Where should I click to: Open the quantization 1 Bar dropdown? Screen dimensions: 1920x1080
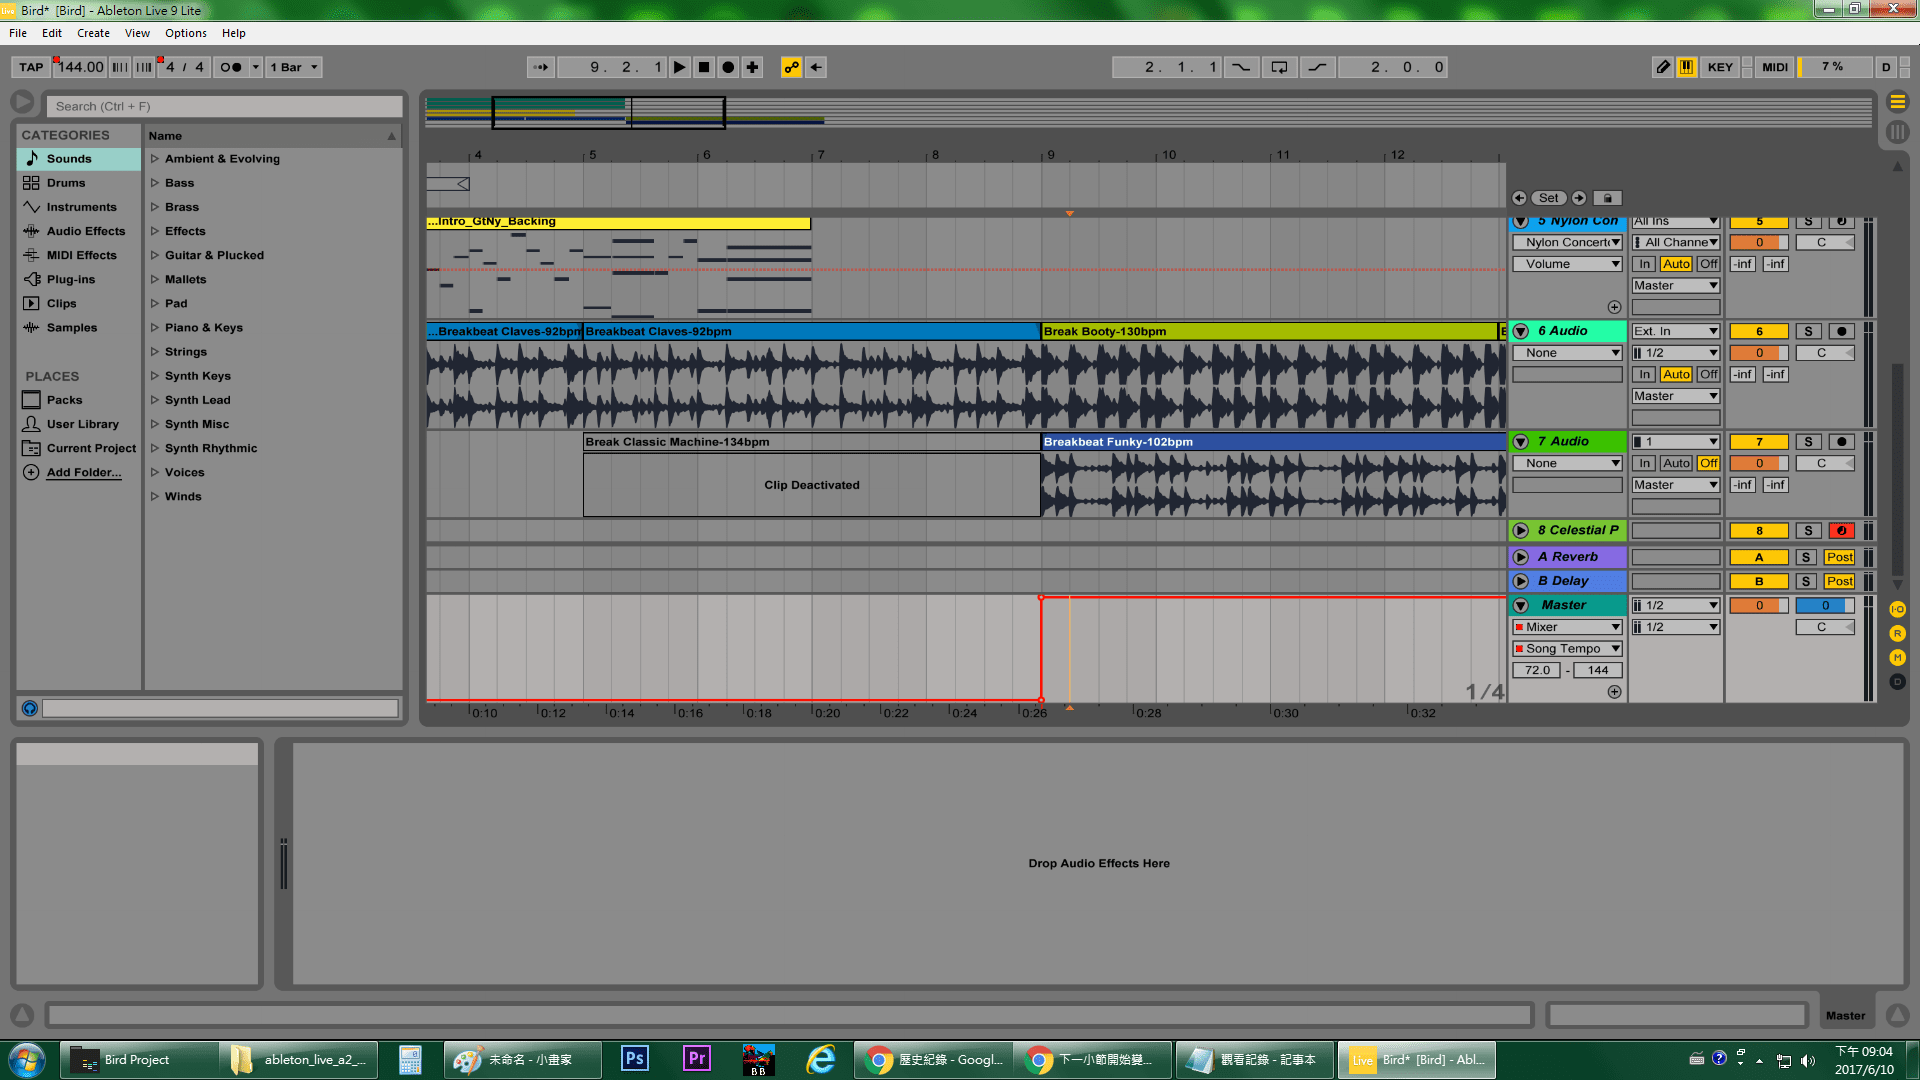[294, 67]
